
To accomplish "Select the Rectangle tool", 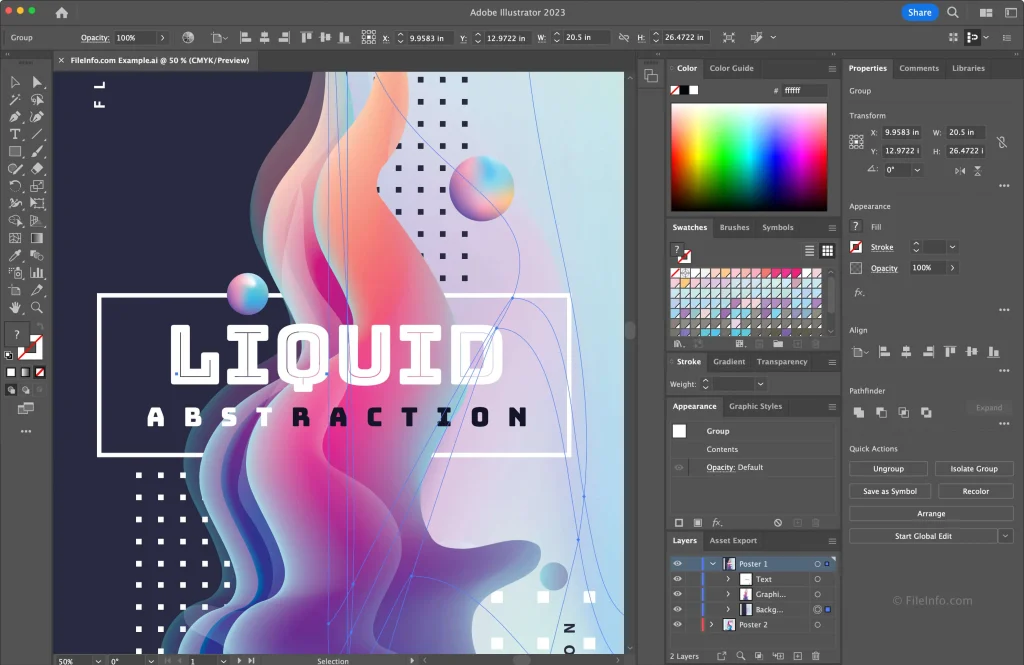I will point(15,151).
